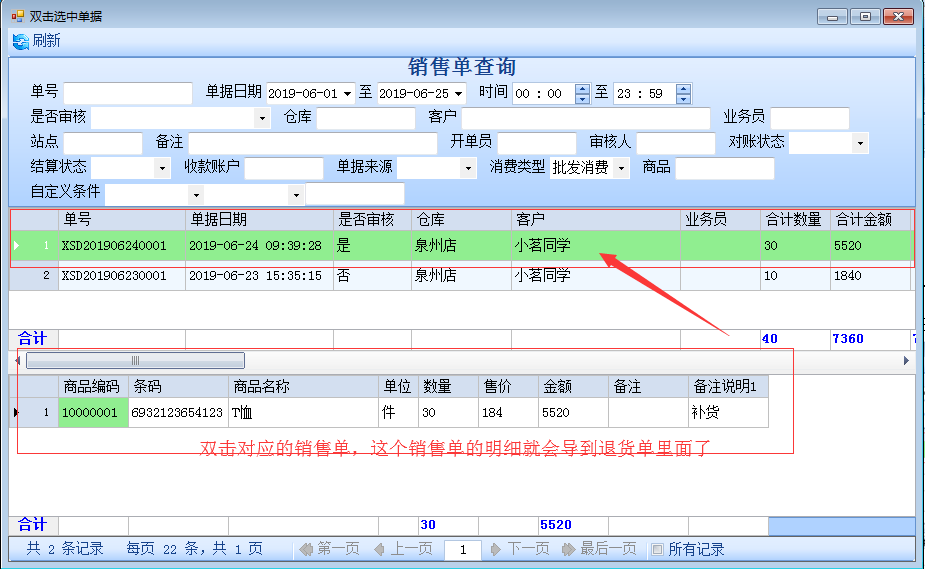Go to 上一页 pagination button
925x569 pixels.
point(404,550)
